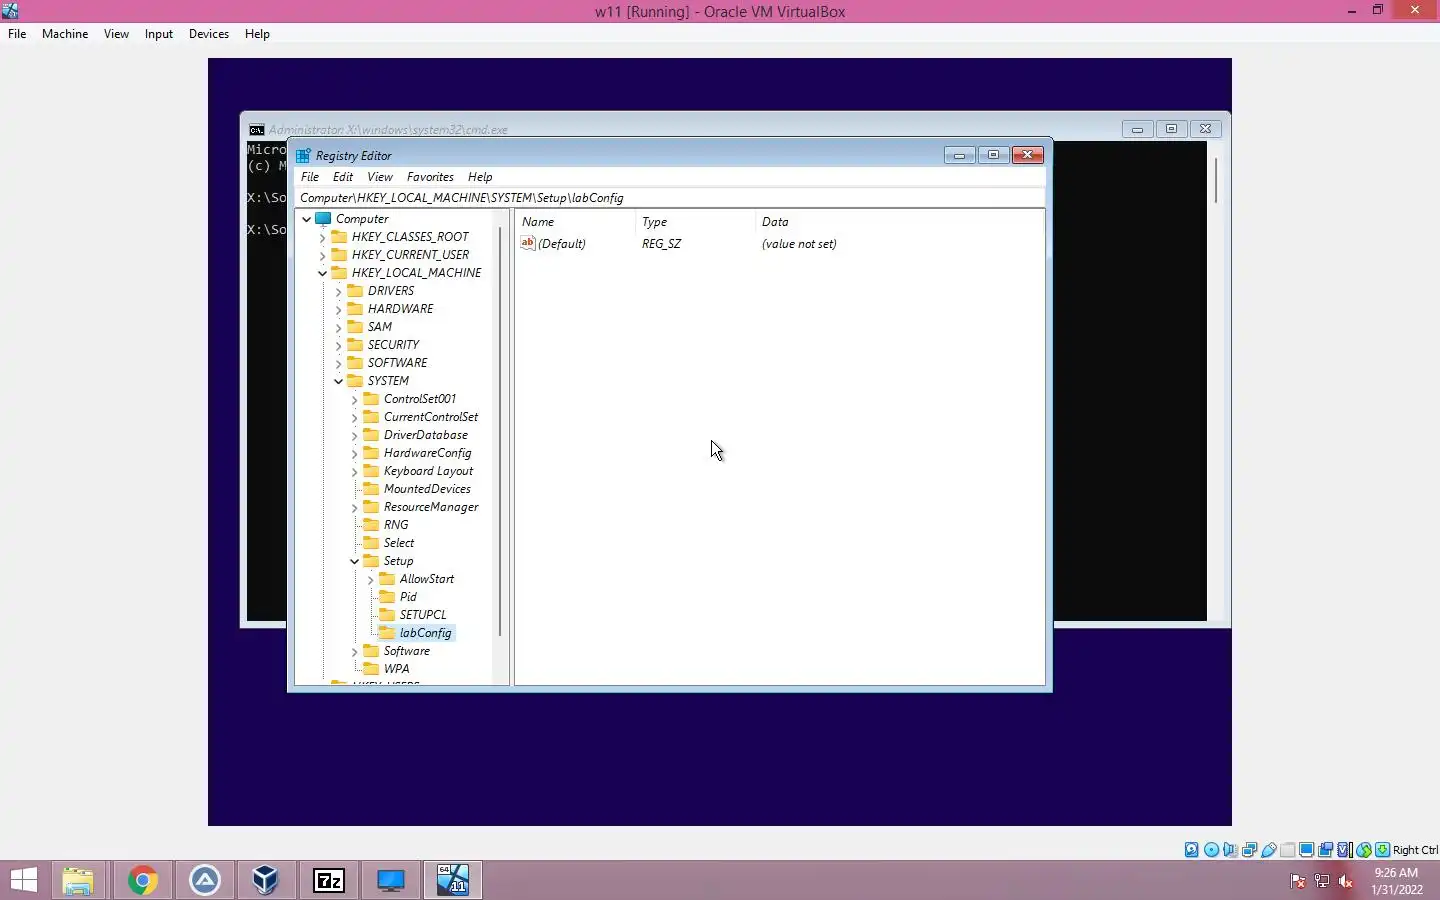Open the Registry Editor Edit menu
1440x900 pixels.
[343, 177]
